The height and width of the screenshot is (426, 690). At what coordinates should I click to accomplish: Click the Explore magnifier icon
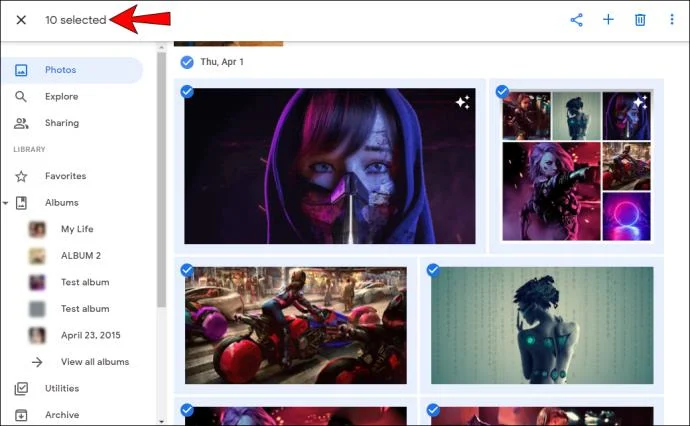21,96
